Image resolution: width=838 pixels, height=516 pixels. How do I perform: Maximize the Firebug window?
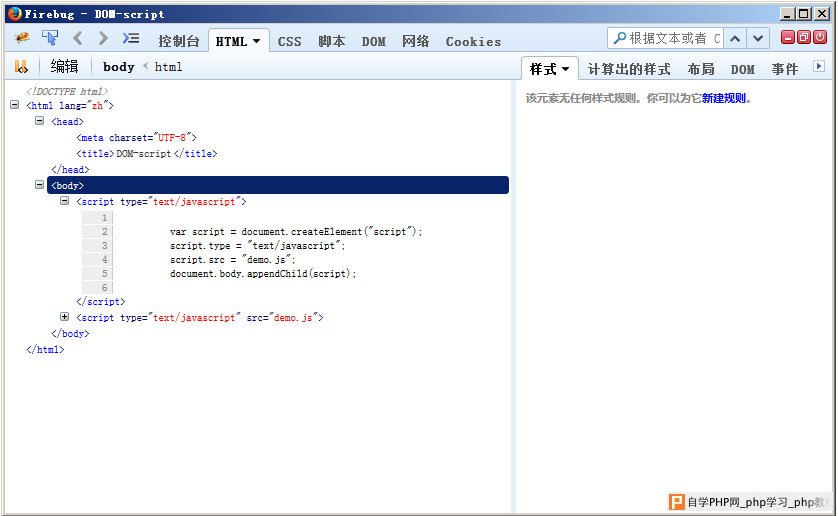coord(804,14)
